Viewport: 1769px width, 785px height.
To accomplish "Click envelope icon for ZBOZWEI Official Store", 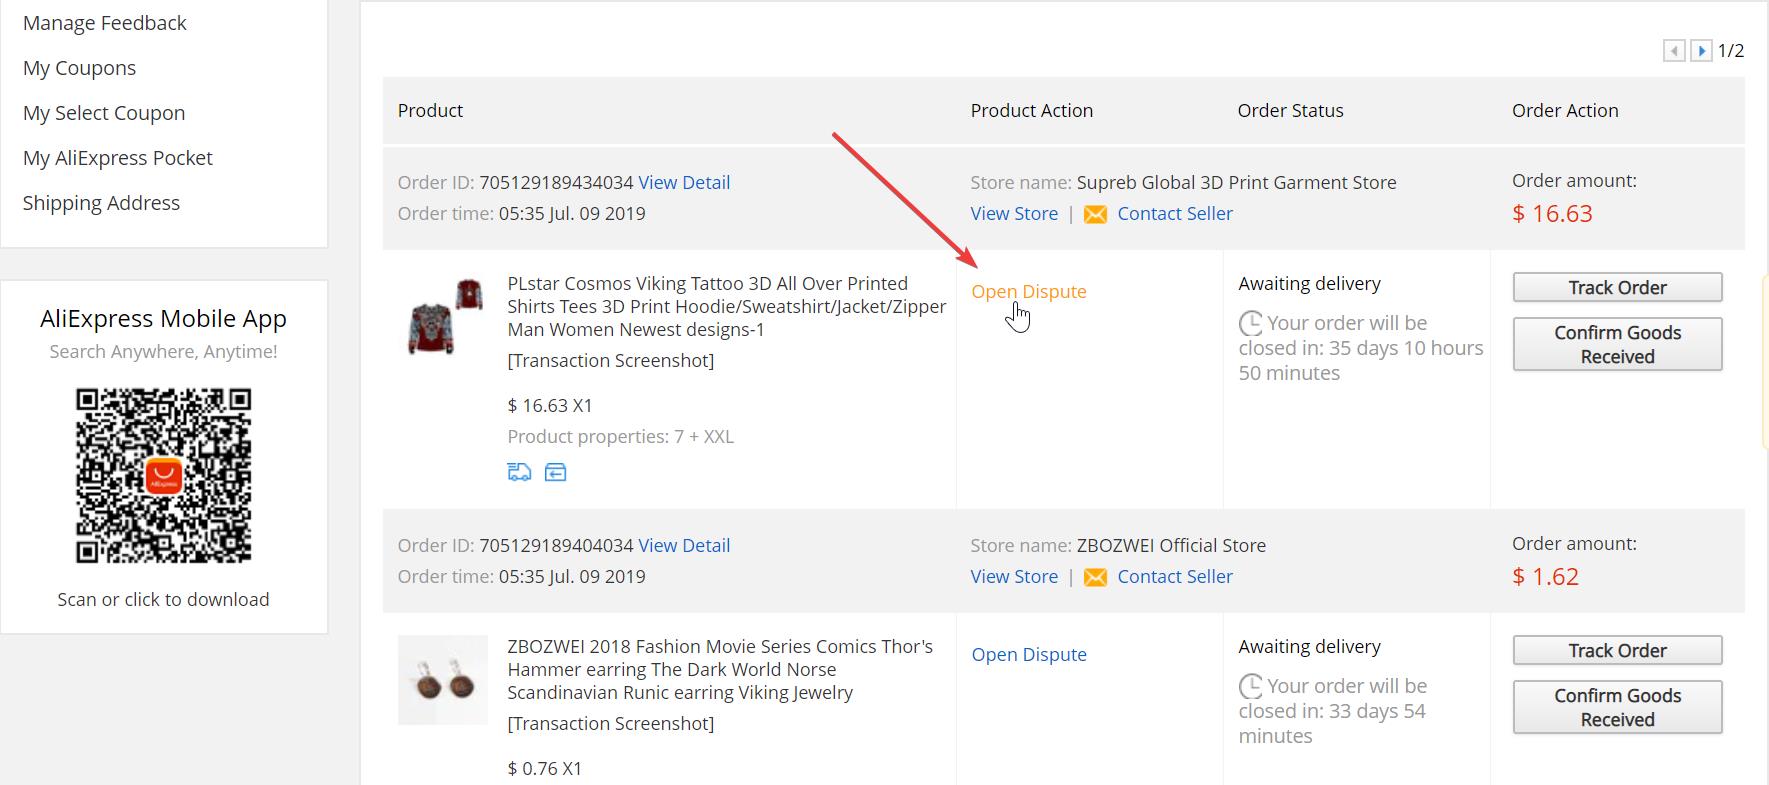I will click(1095, 578).
